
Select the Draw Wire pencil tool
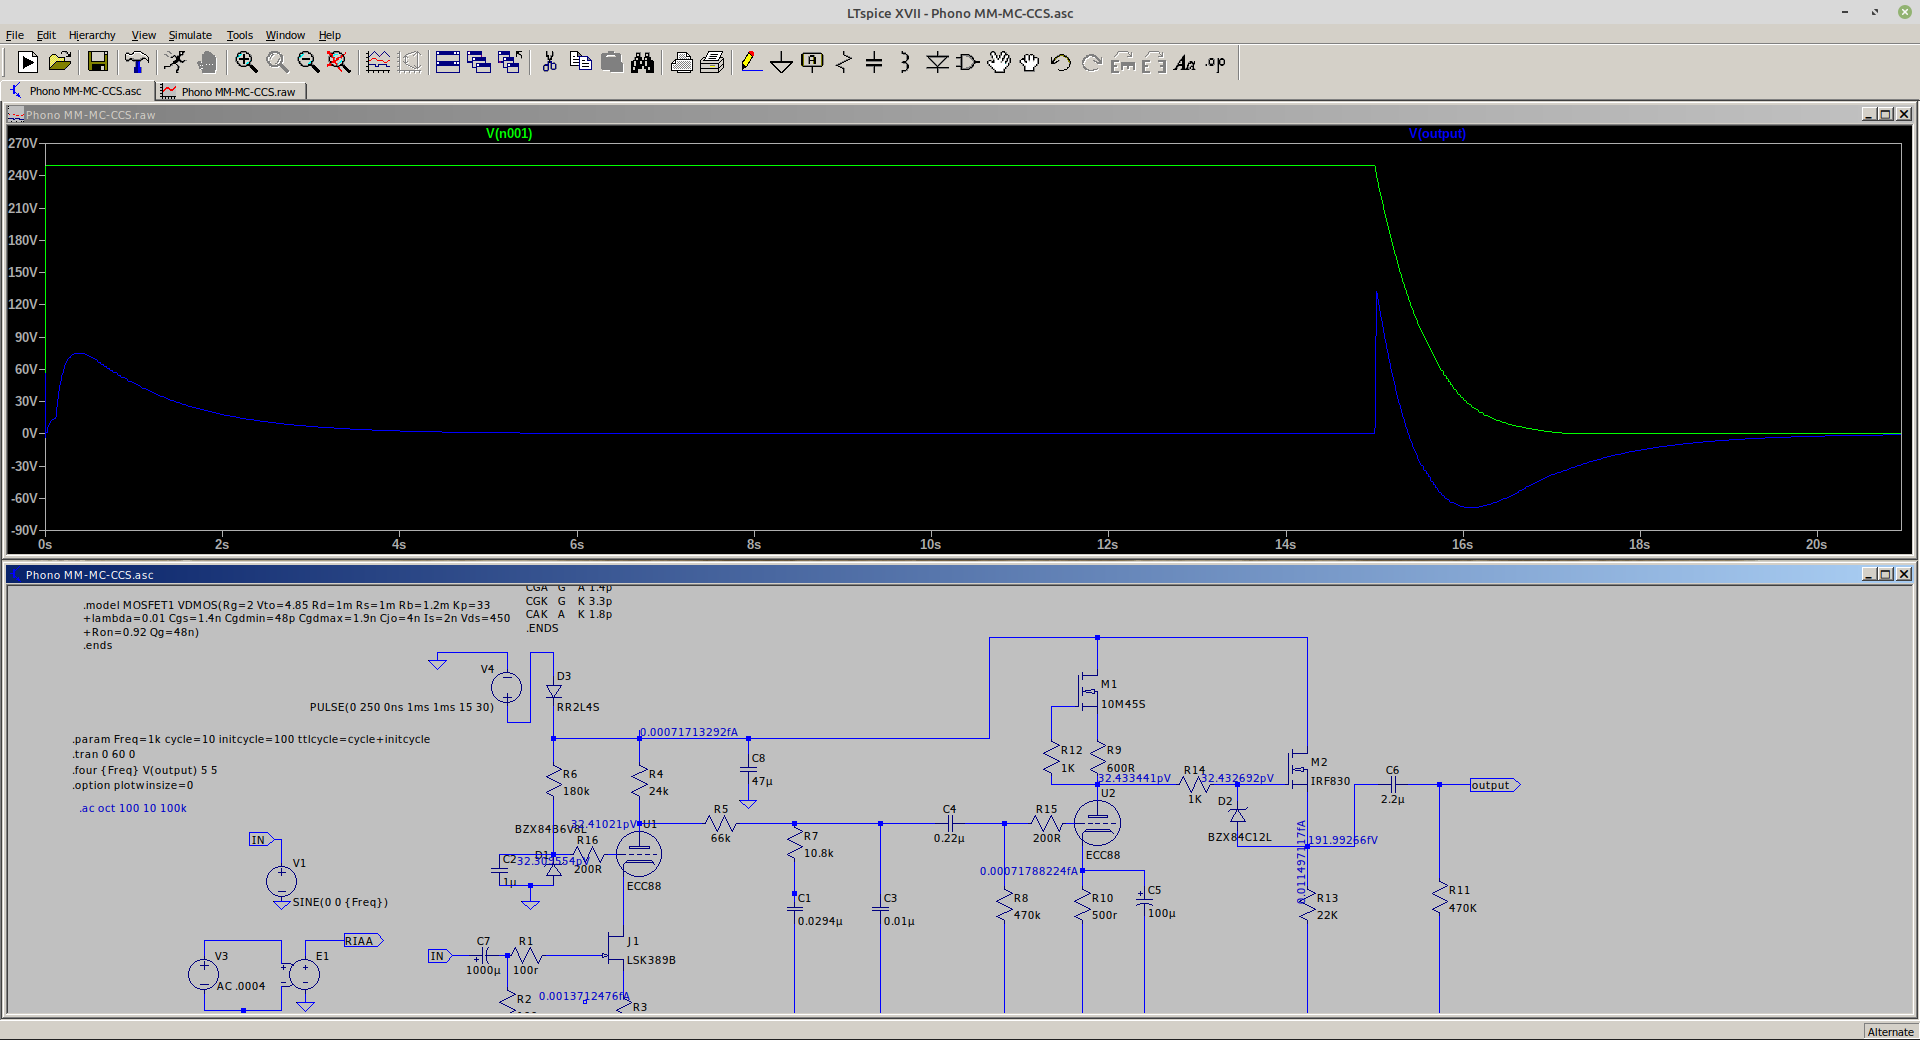[x=750, y=62]
